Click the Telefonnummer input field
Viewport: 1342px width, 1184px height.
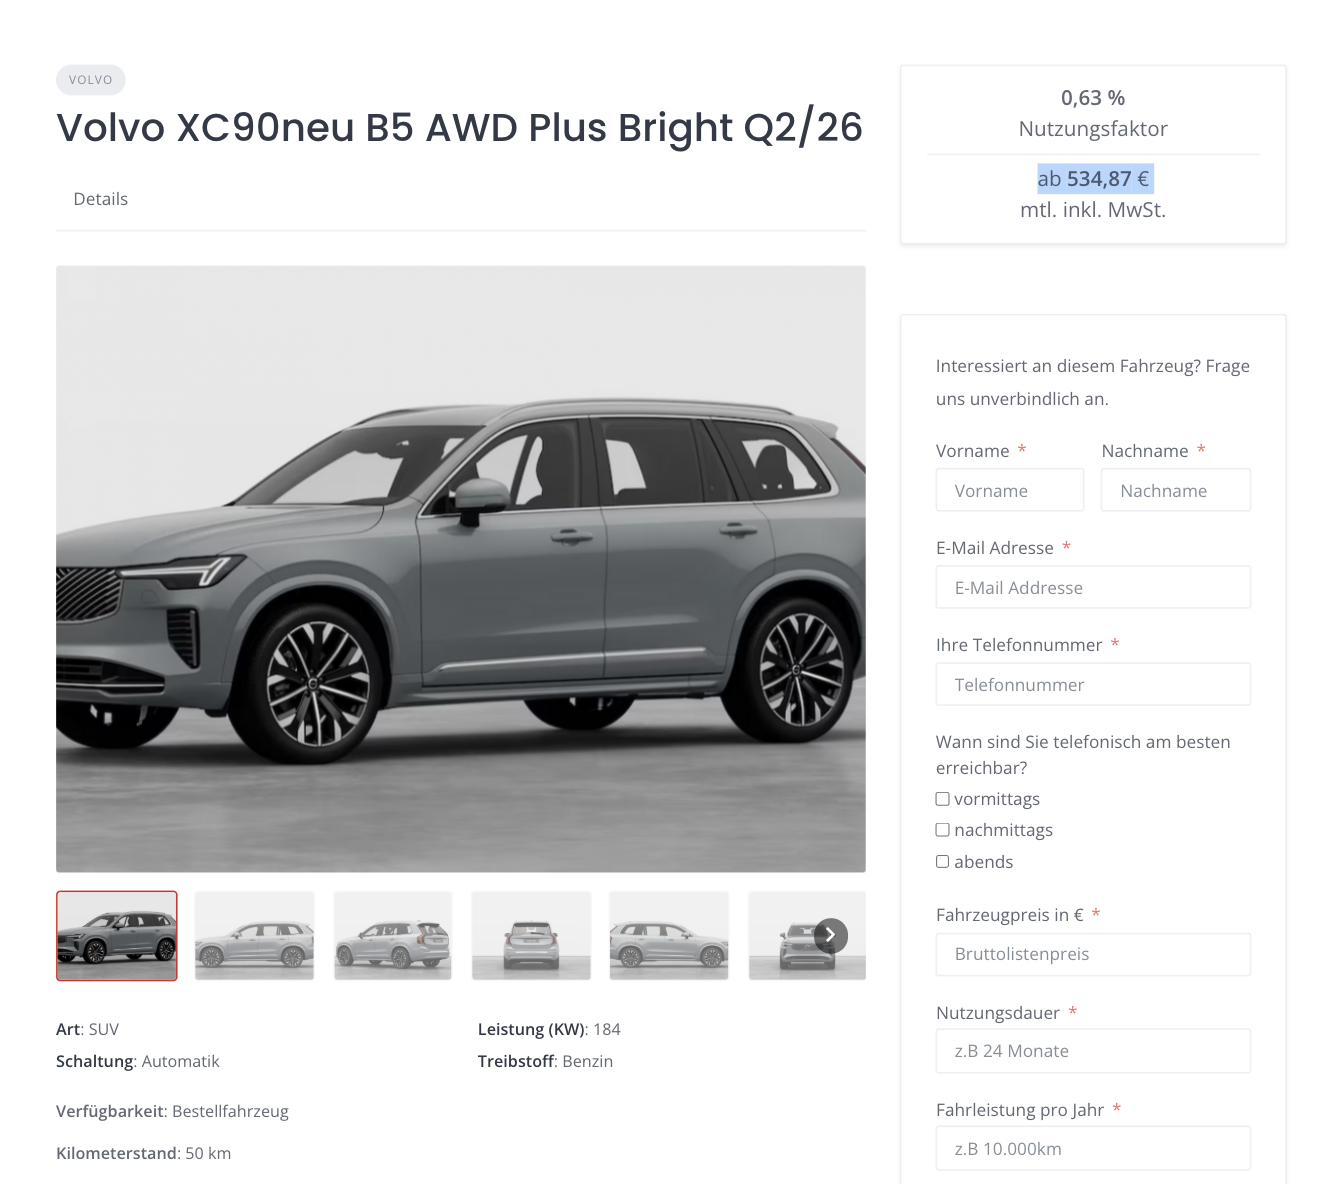1093,685
